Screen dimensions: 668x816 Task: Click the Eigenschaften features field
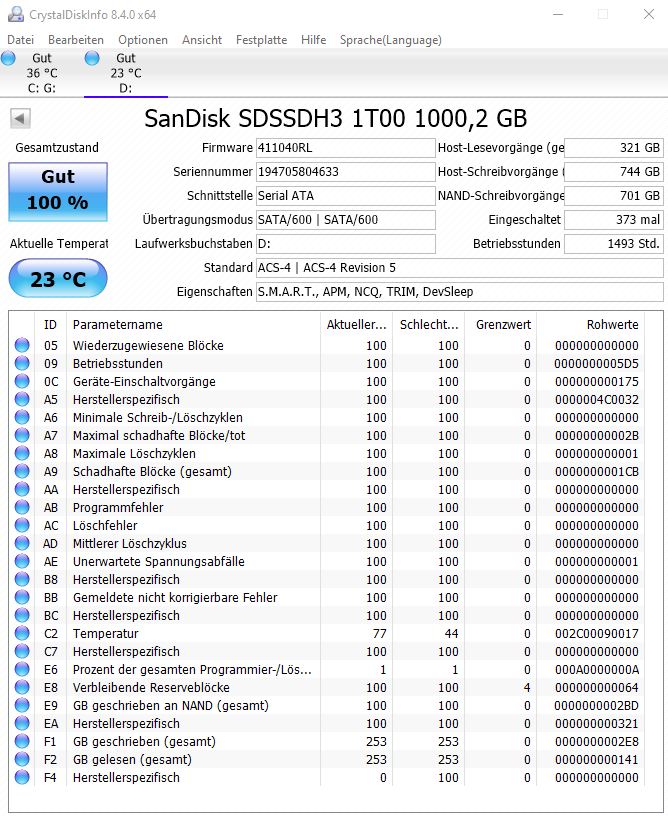pyautogui.click(x=460, y=291)
